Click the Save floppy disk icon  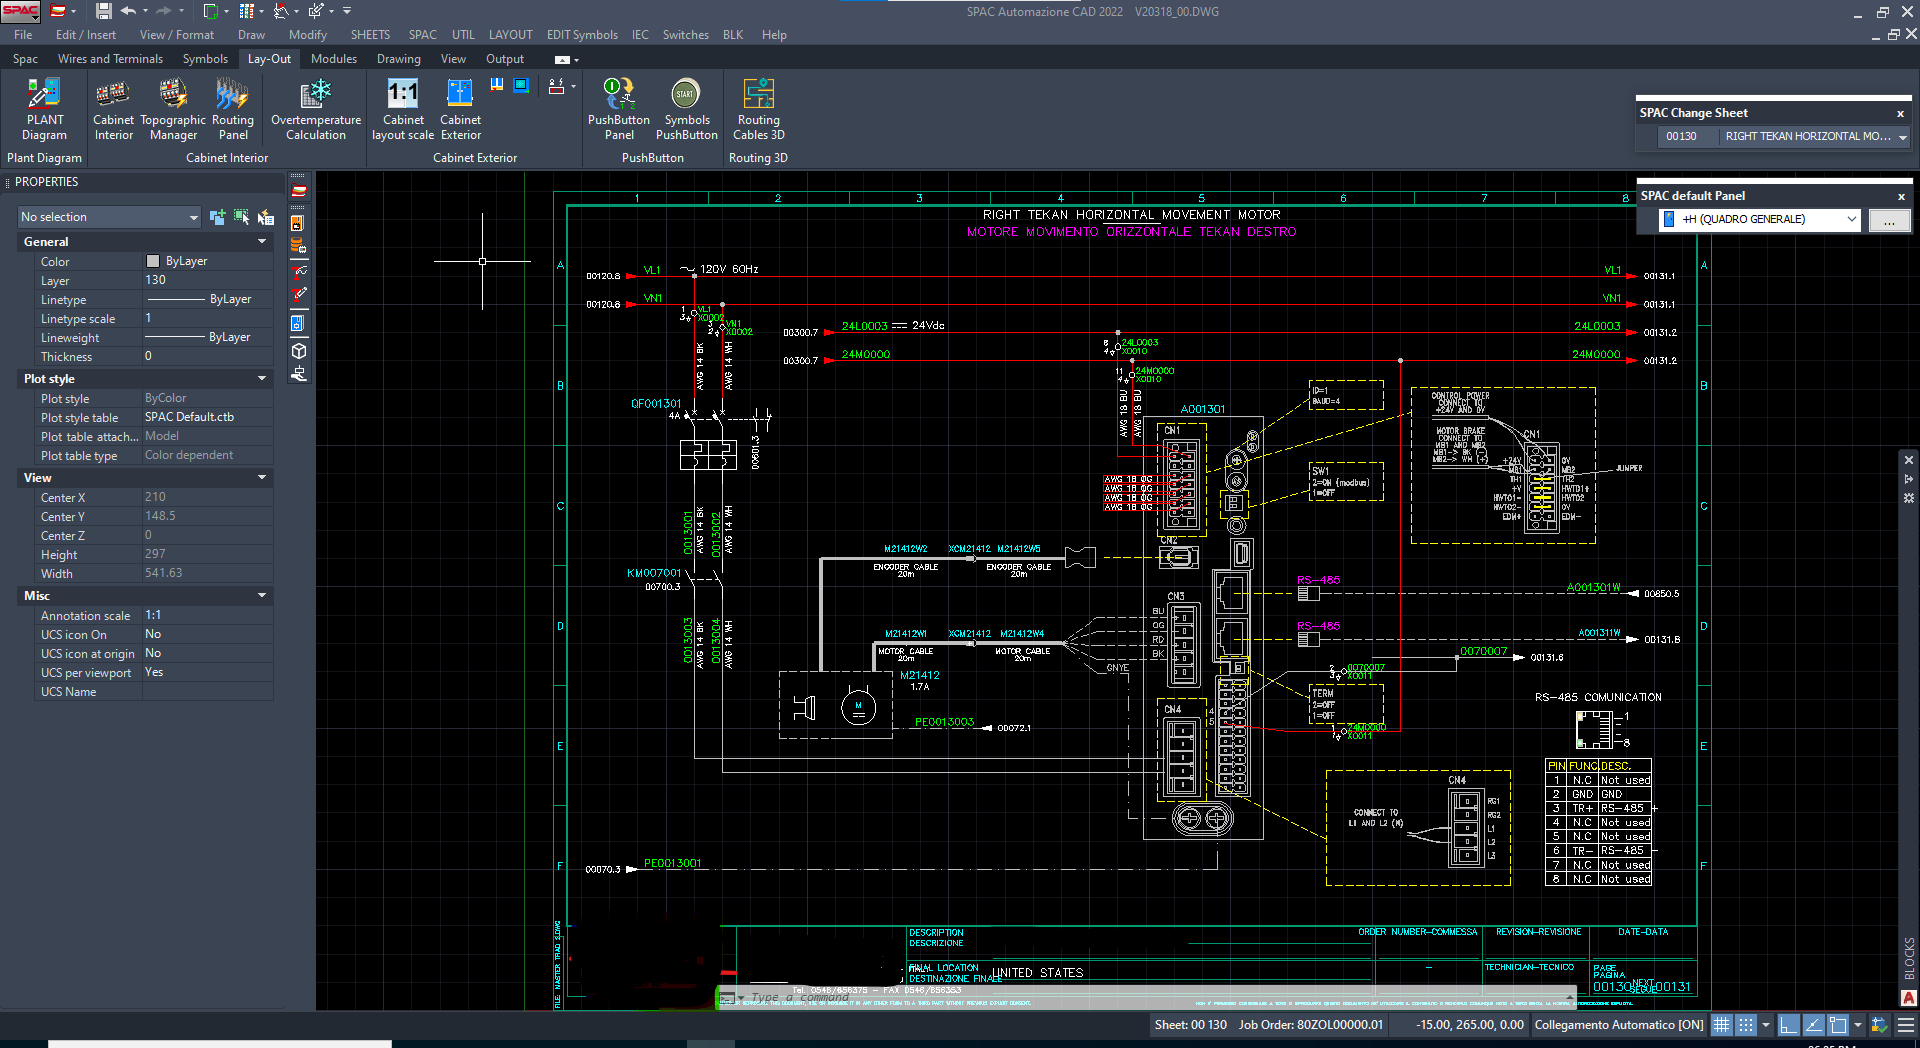point(103,11)
